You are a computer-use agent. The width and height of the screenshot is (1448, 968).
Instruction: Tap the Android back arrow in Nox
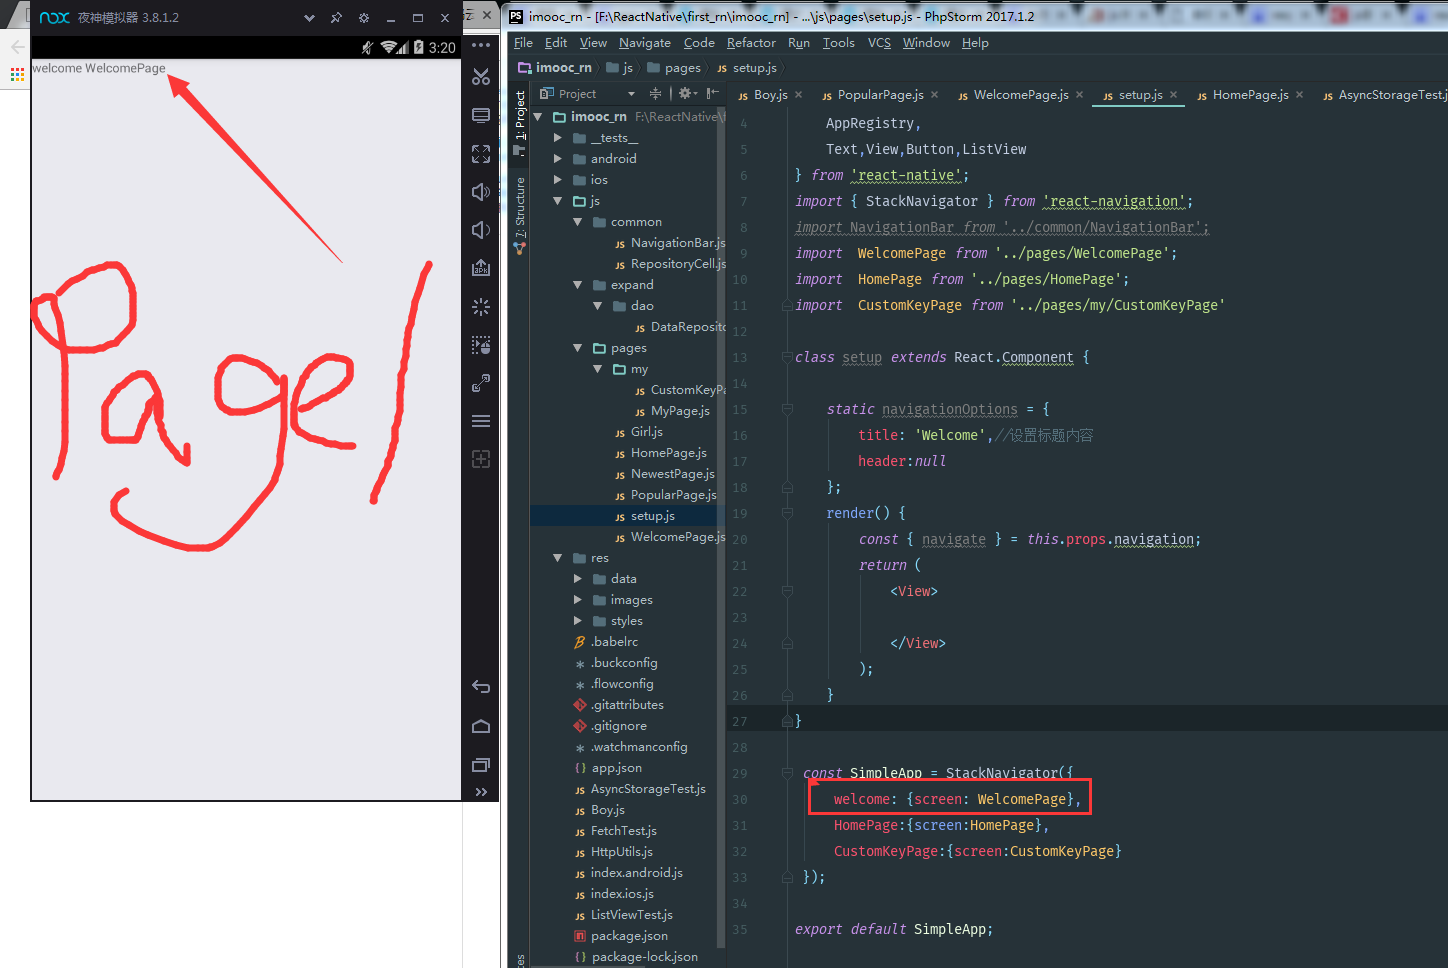coord(481,687)
